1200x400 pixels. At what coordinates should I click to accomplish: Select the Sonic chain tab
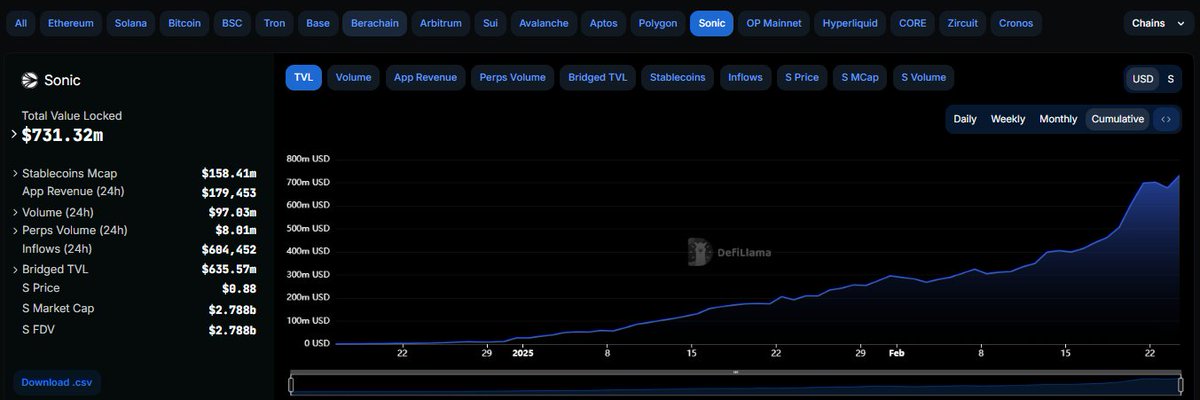[712, 22]
